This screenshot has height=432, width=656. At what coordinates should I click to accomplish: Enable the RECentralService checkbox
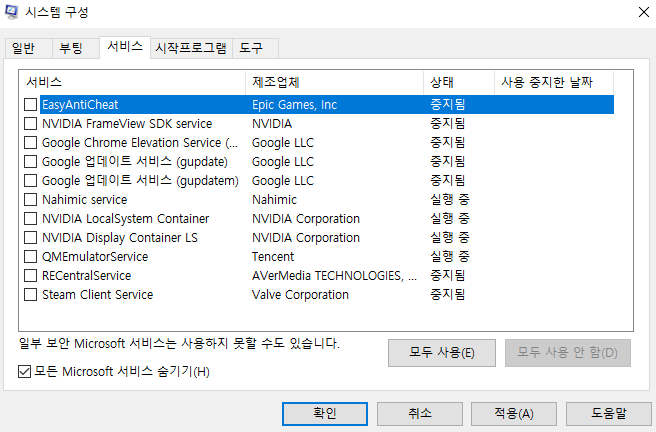coord(31,276)
